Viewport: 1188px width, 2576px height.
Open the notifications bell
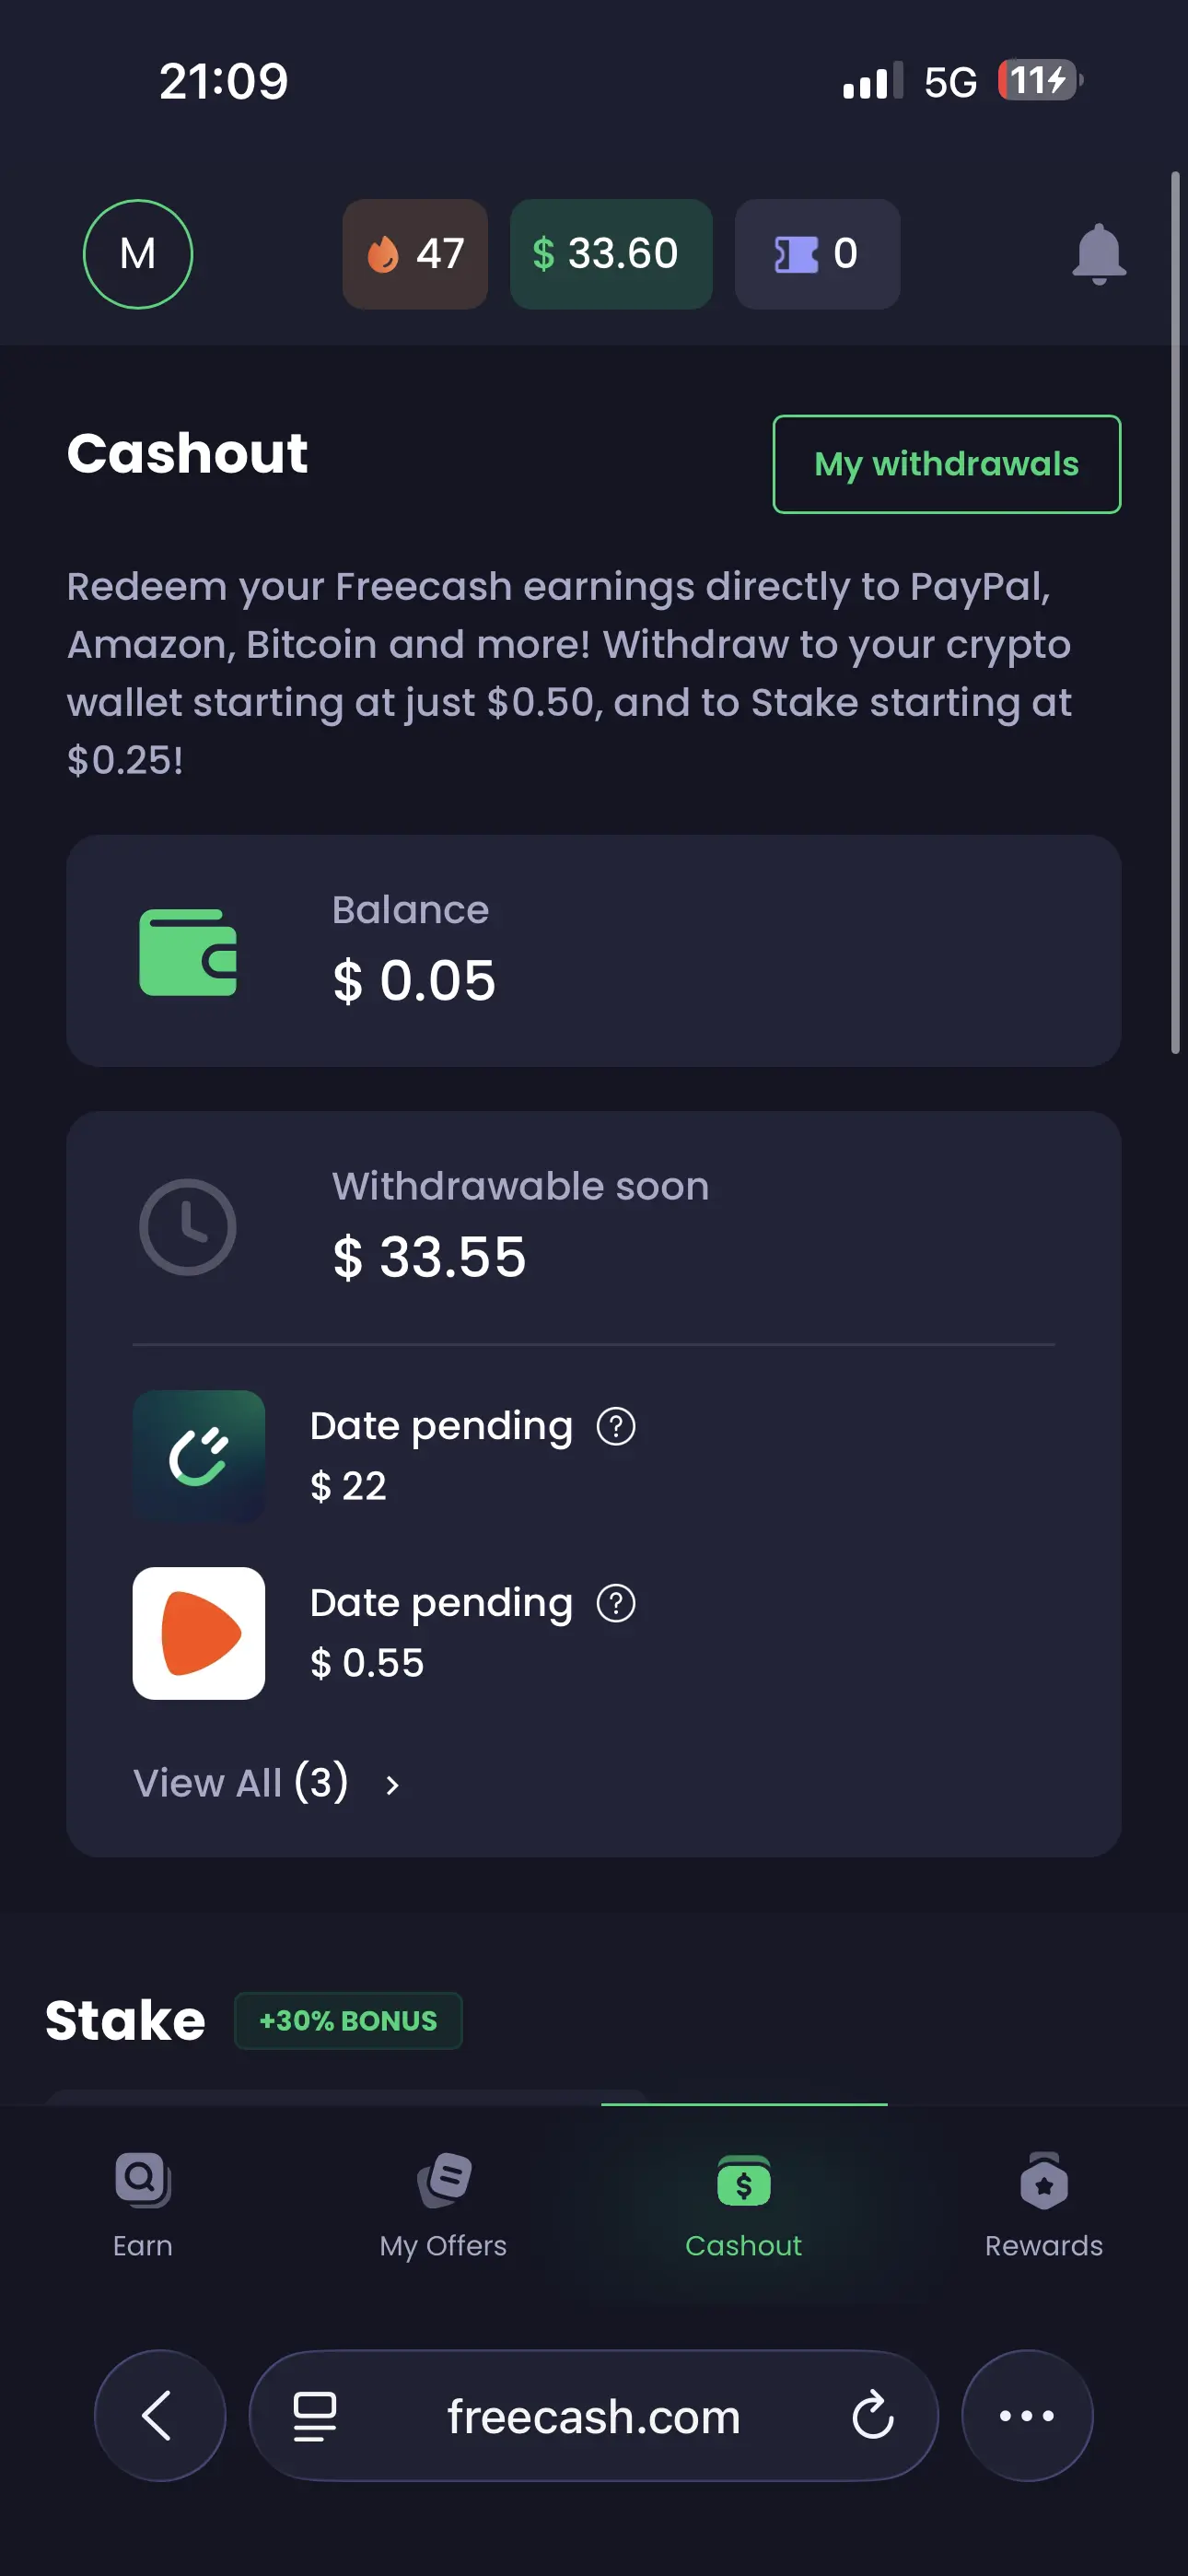pyautogui.click(x=1098, y=254)
